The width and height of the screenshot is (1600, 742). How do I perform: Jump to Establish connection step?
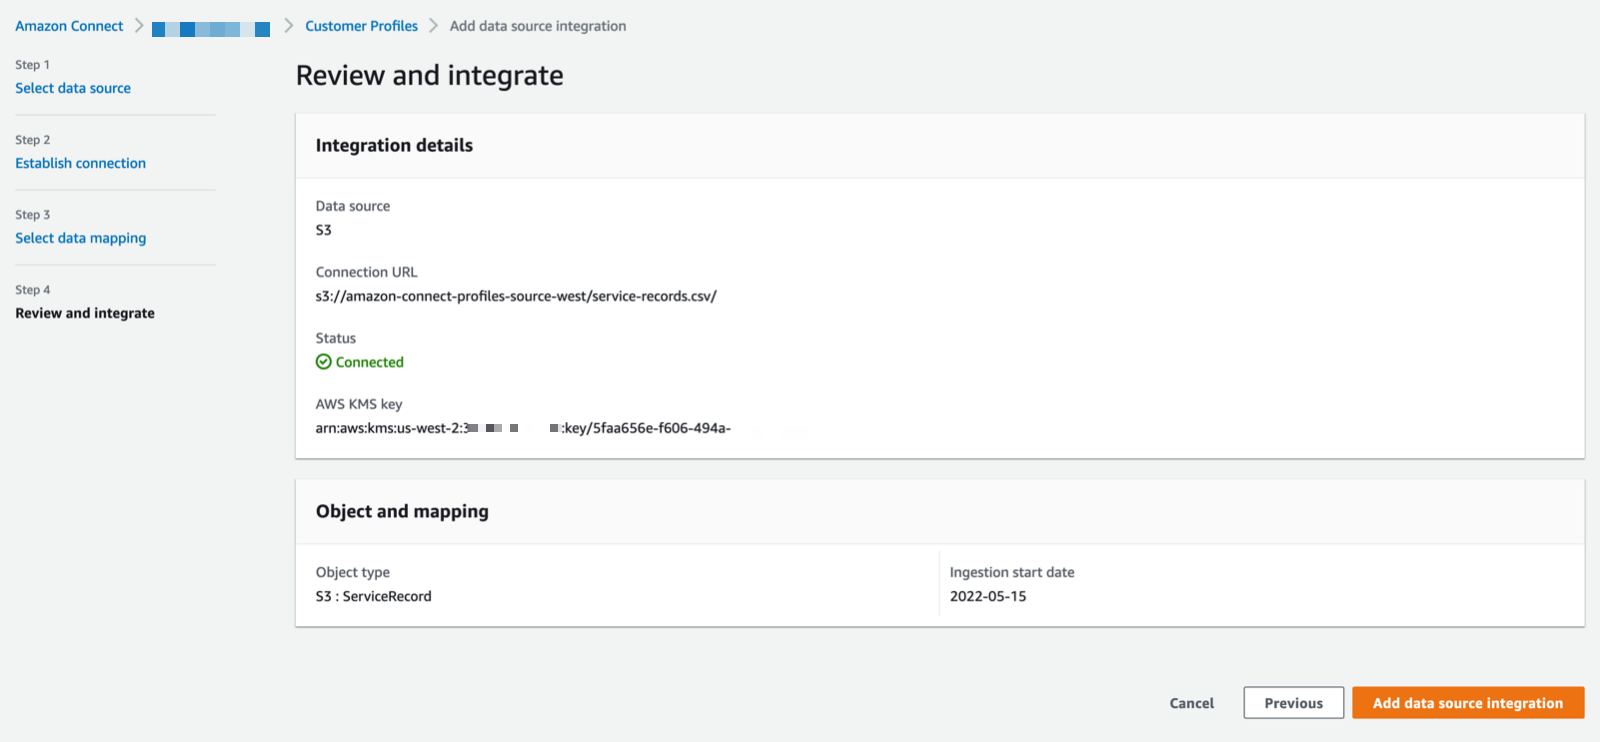pos(80,163)
